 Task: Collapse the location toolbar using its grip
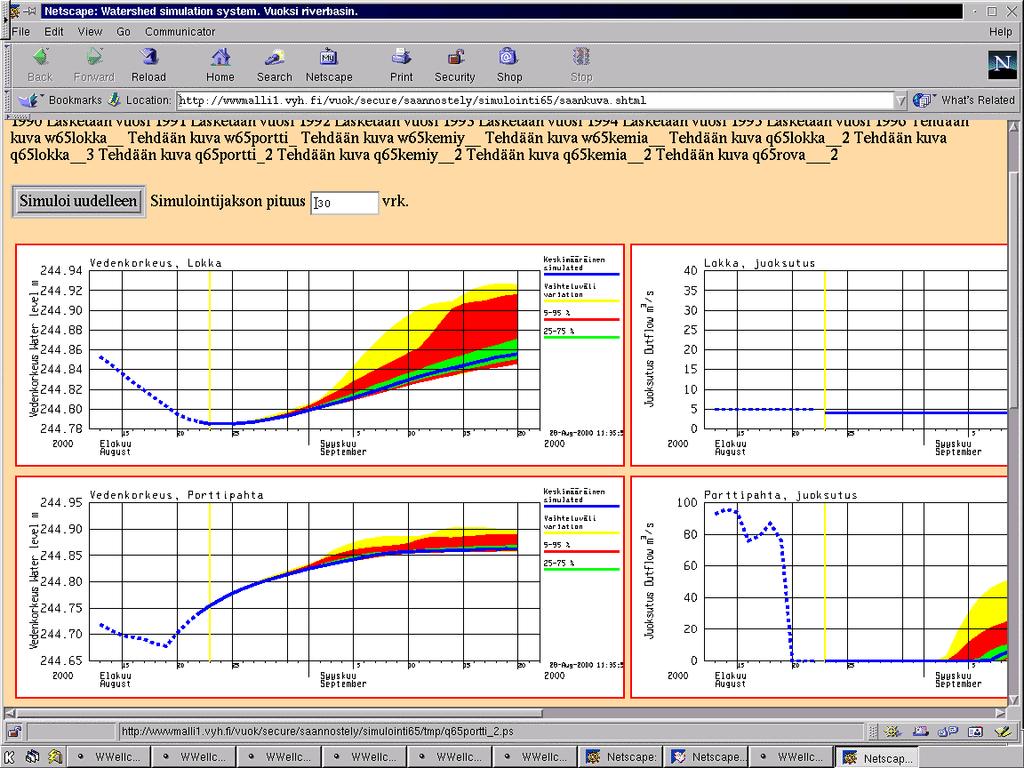(x=8, y=101)
